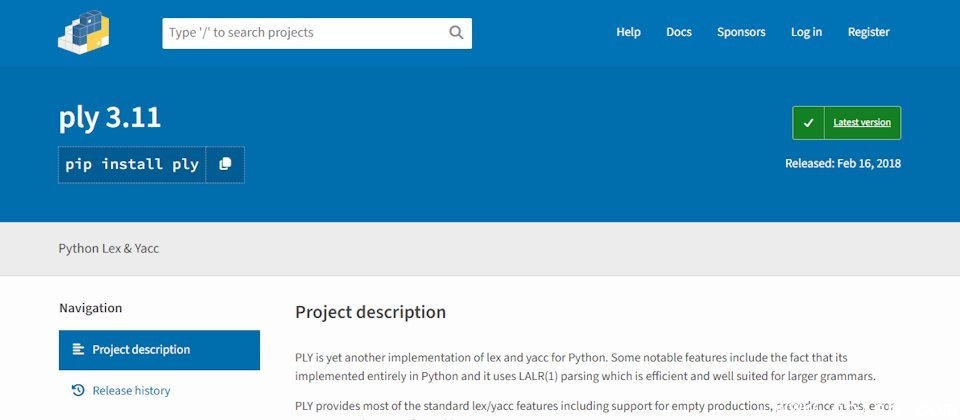Screen dimensions: 960x420
Task: Focus the search projects input field
Action: (305, 33)
